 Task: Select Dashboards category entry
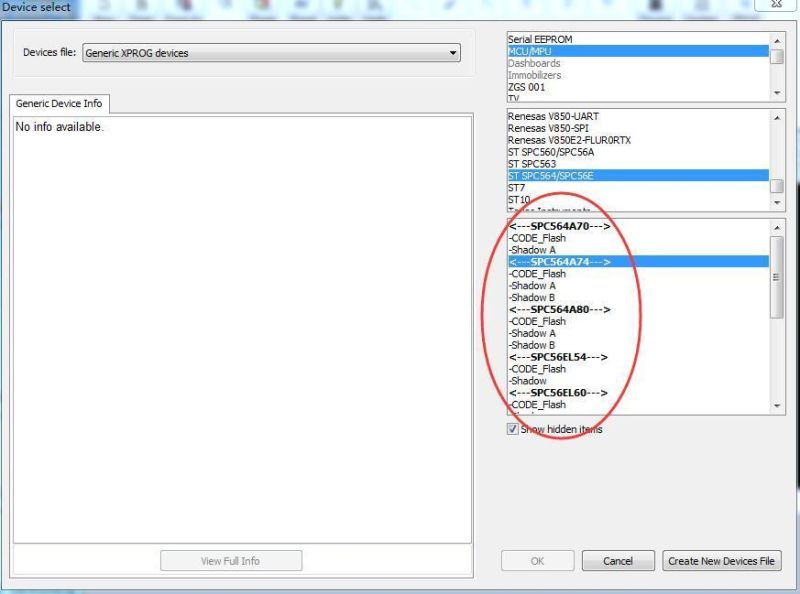click(x=638, y=63)
